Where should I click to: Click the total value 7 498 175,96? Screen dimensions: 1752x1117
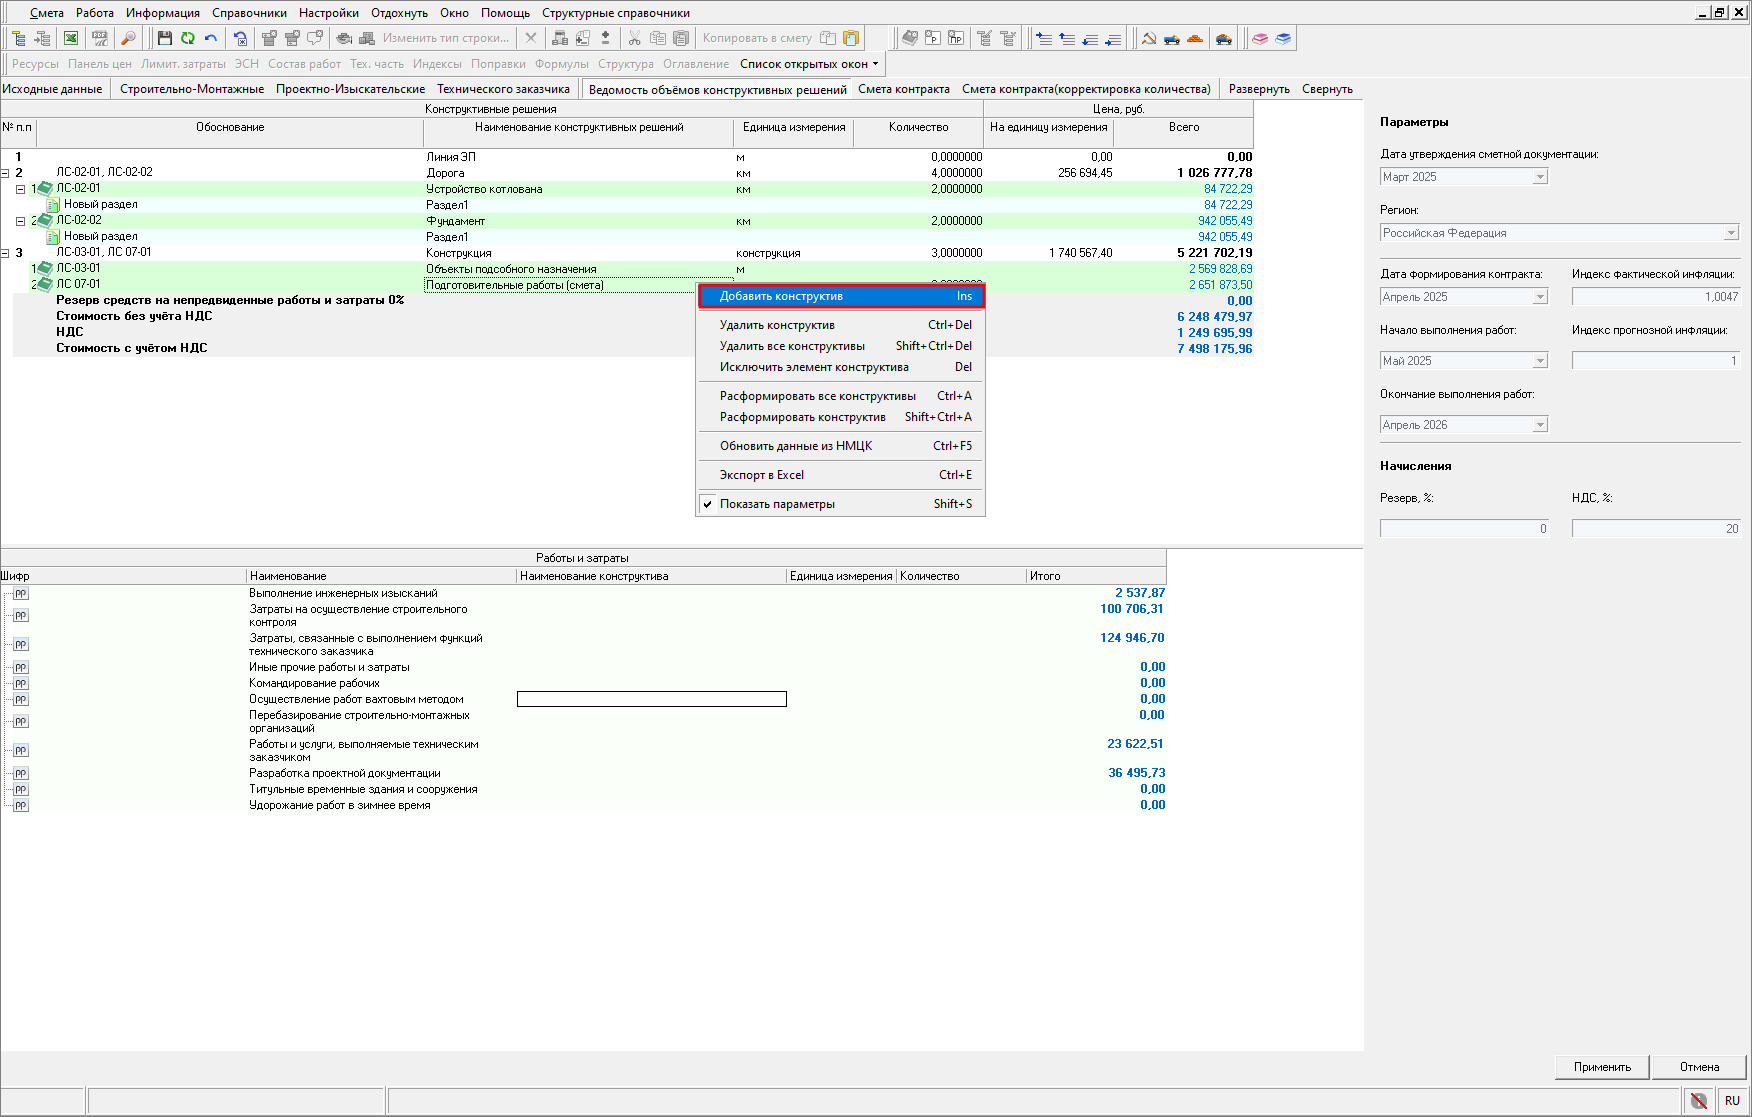1214,349
